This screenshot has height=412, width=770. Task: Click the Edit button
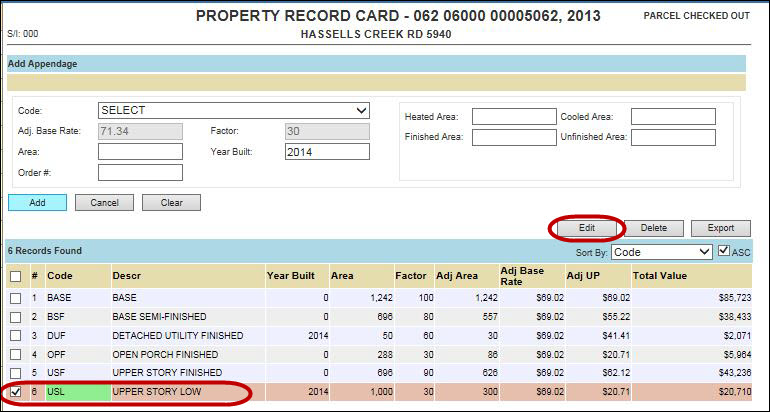586,228
